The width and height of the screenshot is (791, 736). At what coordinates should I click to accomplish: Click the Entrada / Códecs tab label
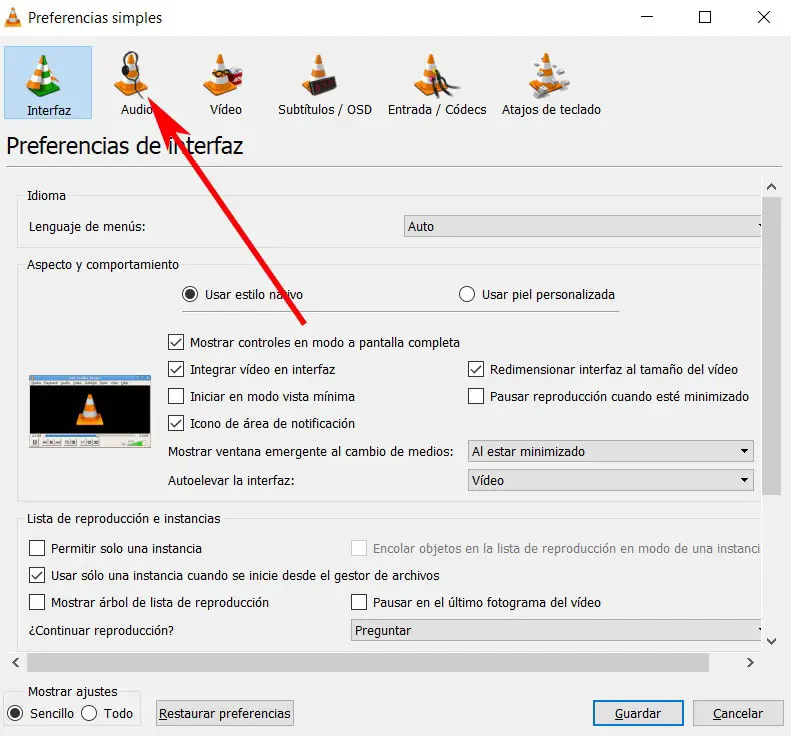pyautogui.click(x=437, y=109)
